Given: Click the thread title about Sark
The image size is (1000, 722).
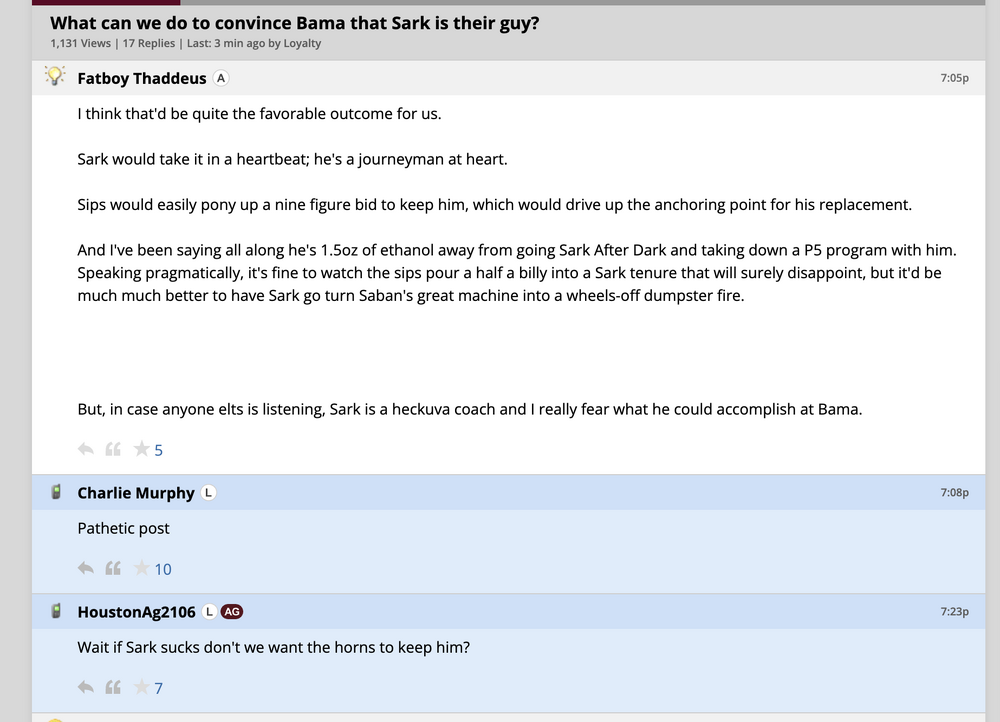Looking at the screenshot, I should [295, 23].
